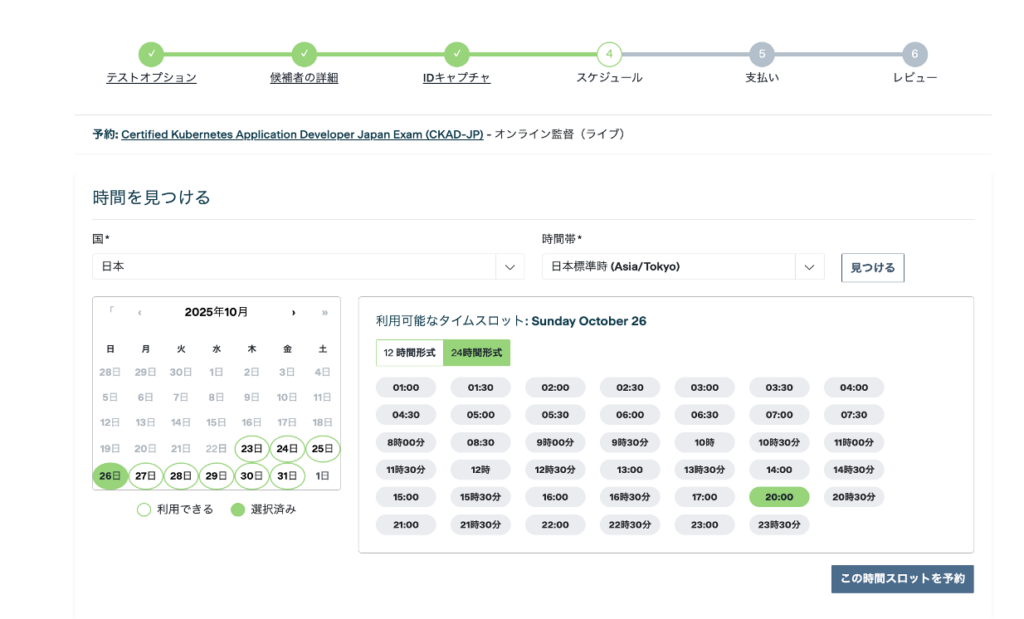Click この時間スロットを予約 button
The width and height of the screenshot is (1024, 619).
click(x=902, y=579)
